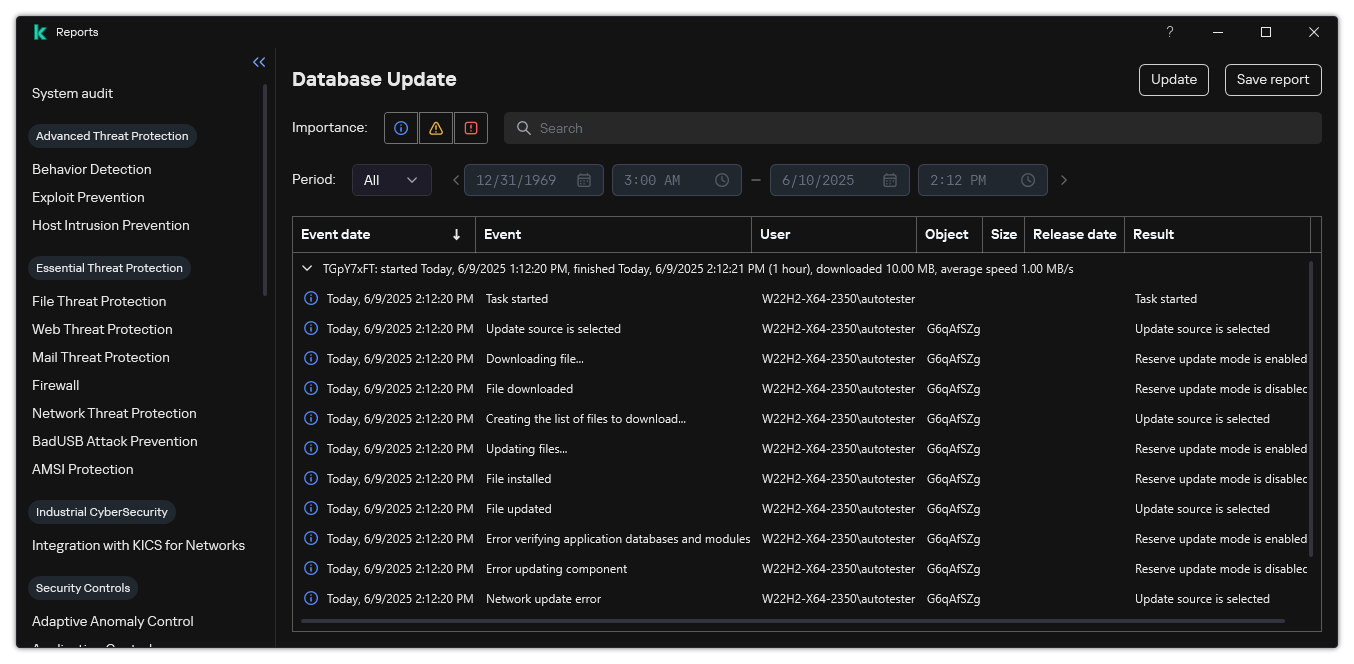Click the clock icon next to 3:00 AM
The width and height of the screenshot is (1354, 664).
click(x=722, y=180)
